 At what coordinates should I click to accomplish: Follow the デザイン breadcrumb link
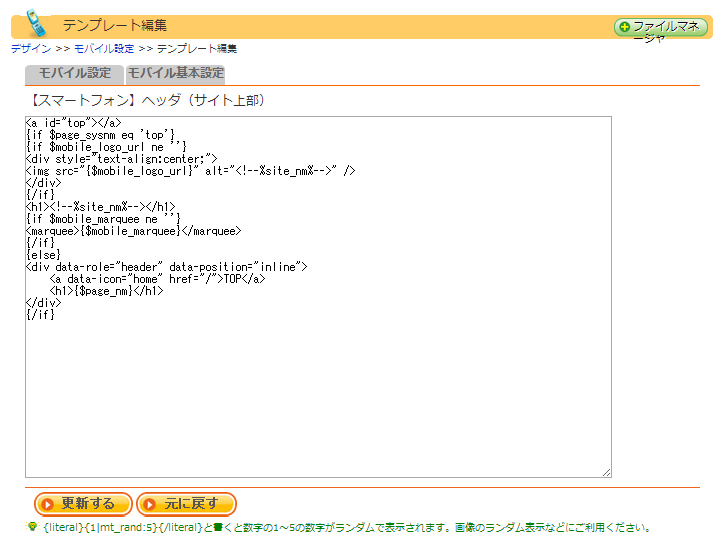(31, 49)
